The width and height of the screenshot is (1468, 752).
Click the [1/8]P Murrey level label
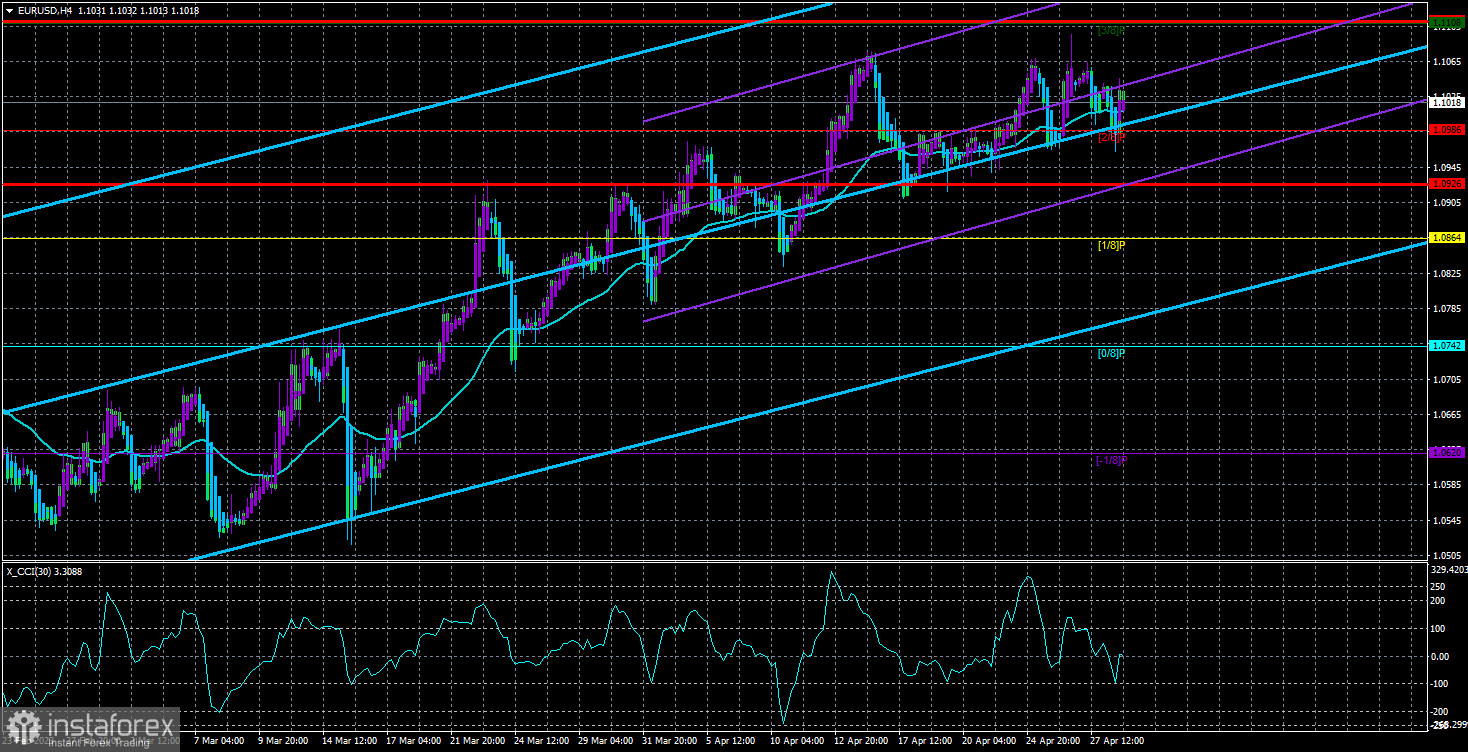(1112, 245)
